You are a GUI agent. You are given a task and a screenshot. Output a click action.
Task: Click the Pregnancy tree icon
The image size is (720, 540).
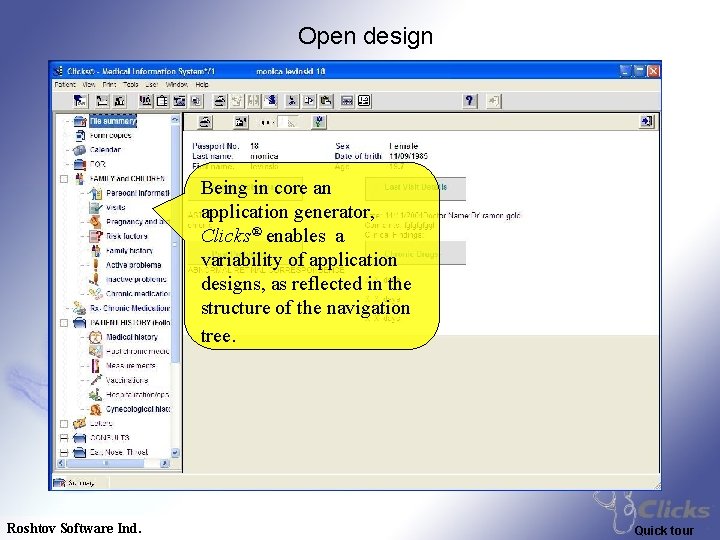pos(96,222)
